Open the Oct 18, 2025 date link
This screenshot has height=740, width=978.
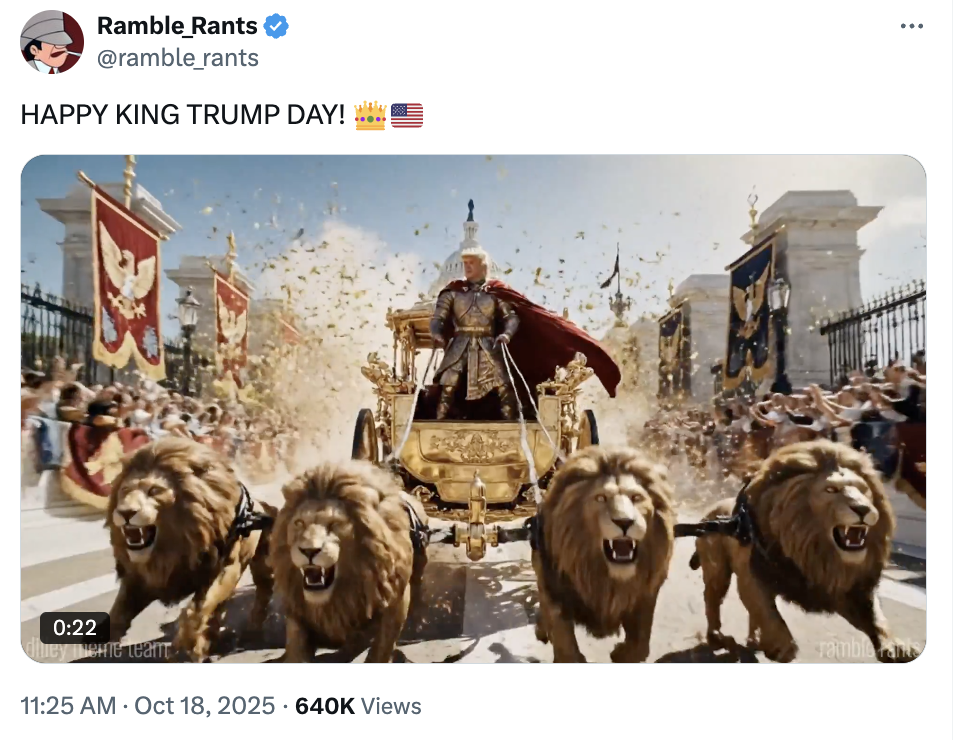click(x=205, y=706)
